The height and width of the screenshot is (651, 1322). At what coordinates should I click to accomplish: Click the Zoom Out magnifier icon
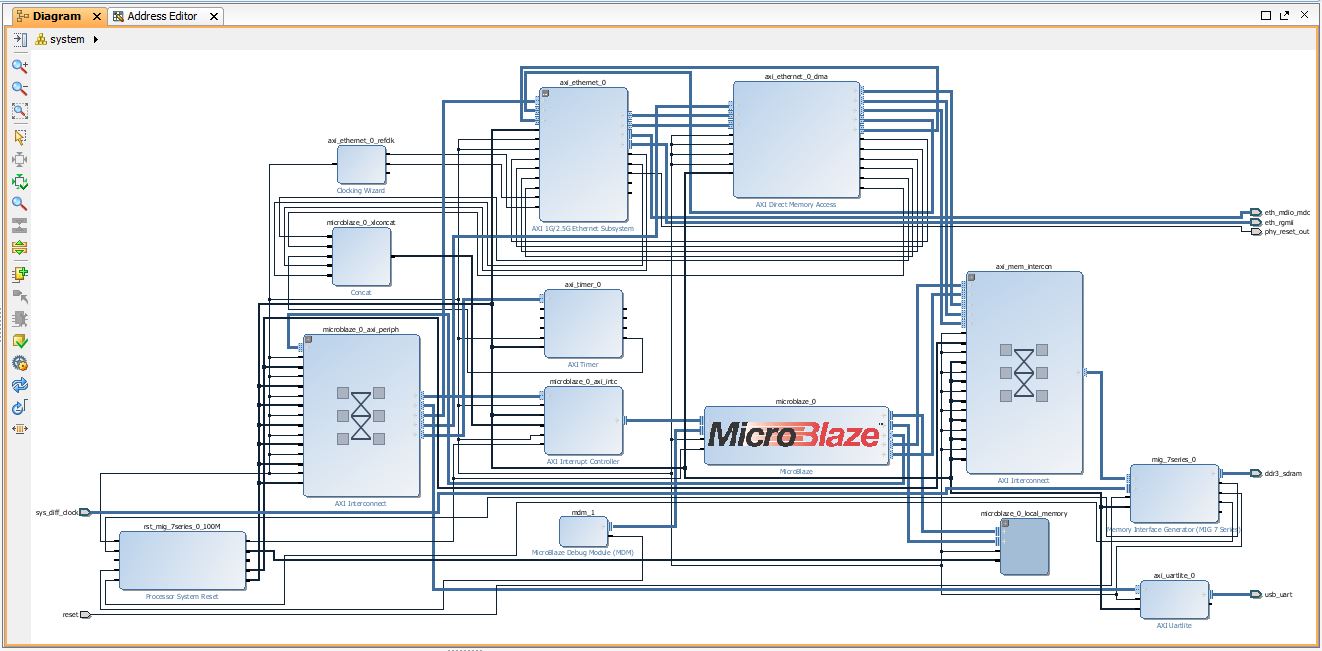click(x=19, y=89)
